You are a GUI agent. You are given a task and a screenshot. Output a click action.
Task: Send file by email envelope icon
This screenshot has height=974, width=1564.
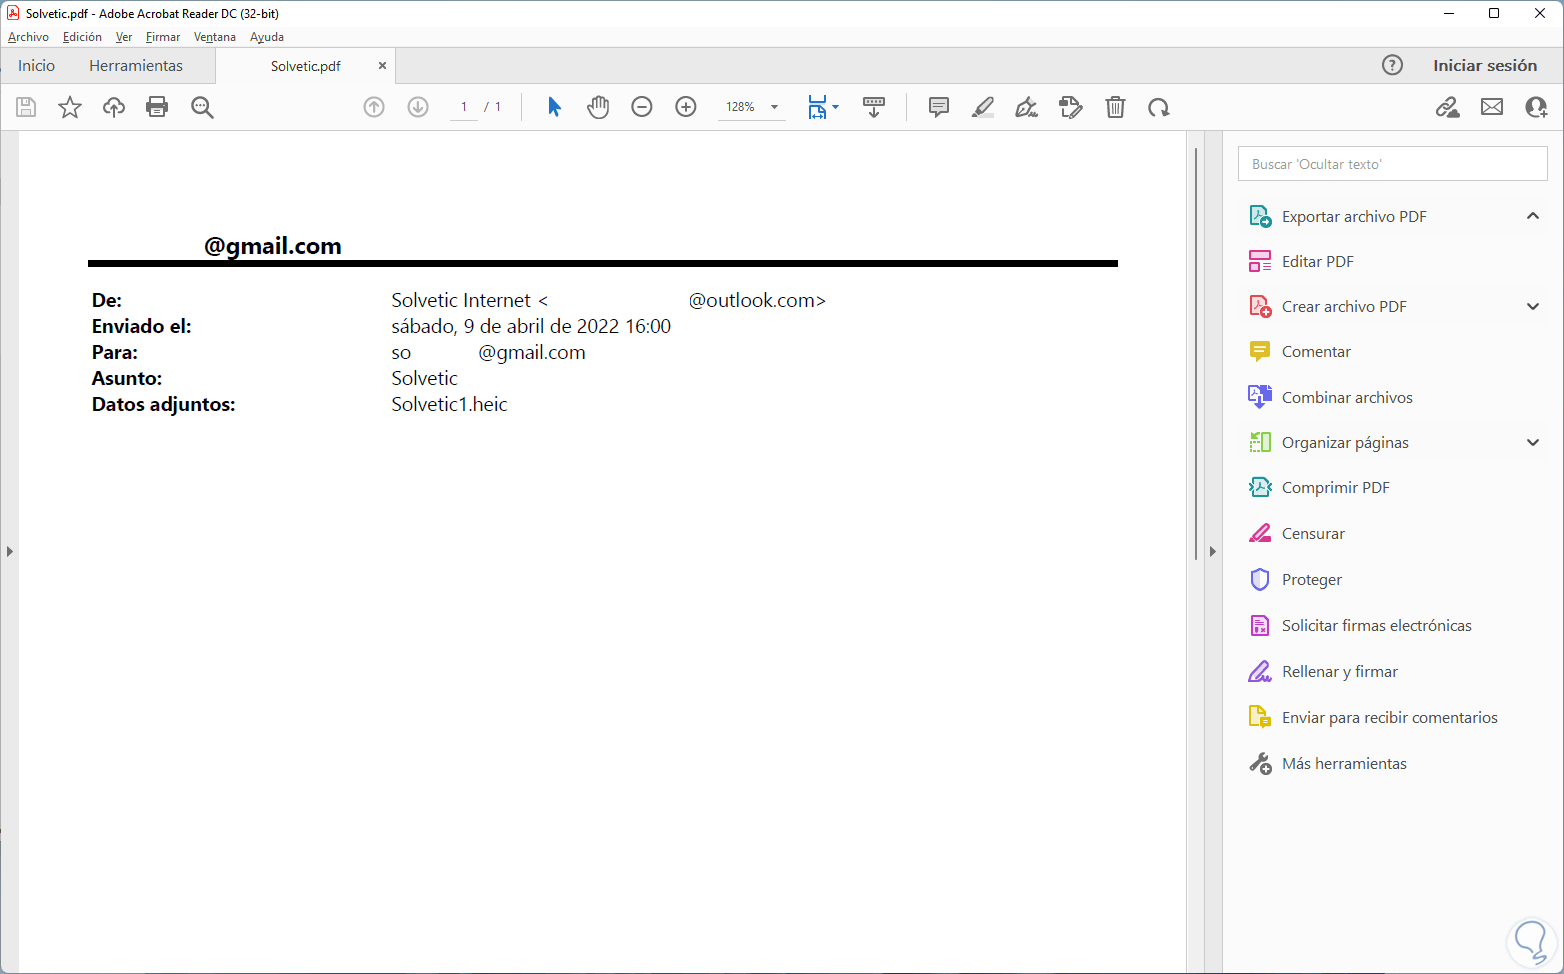pos(1492,107)
